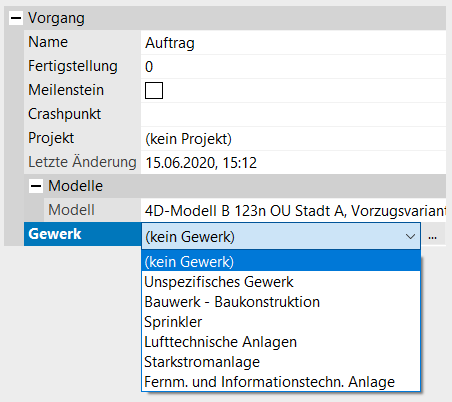Pick 'Fernm. und Informationstechn. Anlage'

(x=281, y=382)
